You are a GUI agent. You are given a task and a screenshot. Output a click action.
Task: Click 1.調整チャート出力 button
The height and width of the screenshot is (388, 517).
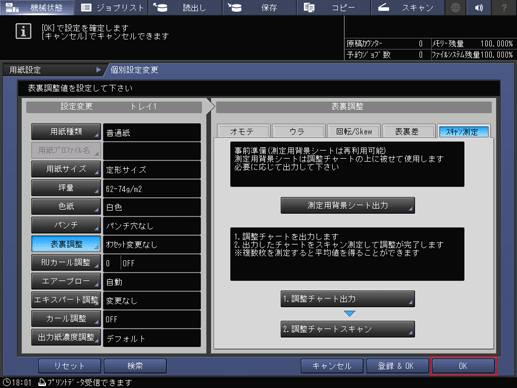pyautogui.click(x=348, y=299)
